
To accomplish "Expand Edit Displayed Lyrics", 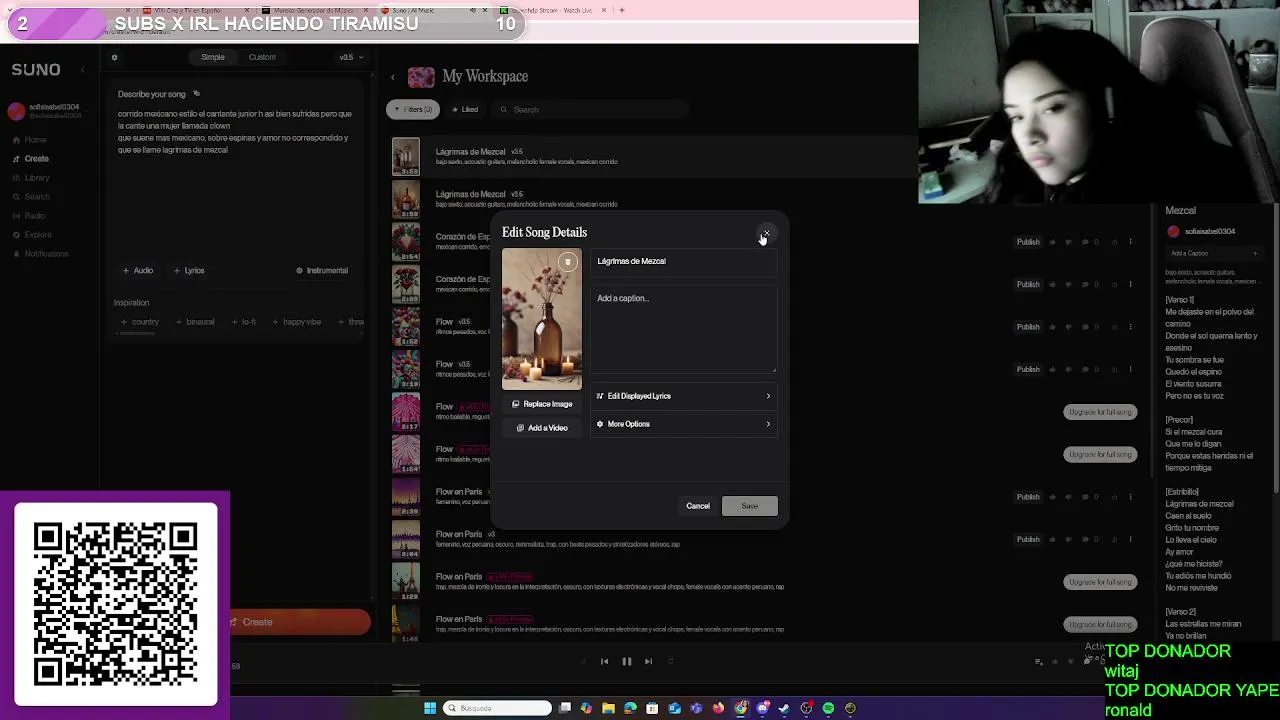I will click(x=684, y=396).
